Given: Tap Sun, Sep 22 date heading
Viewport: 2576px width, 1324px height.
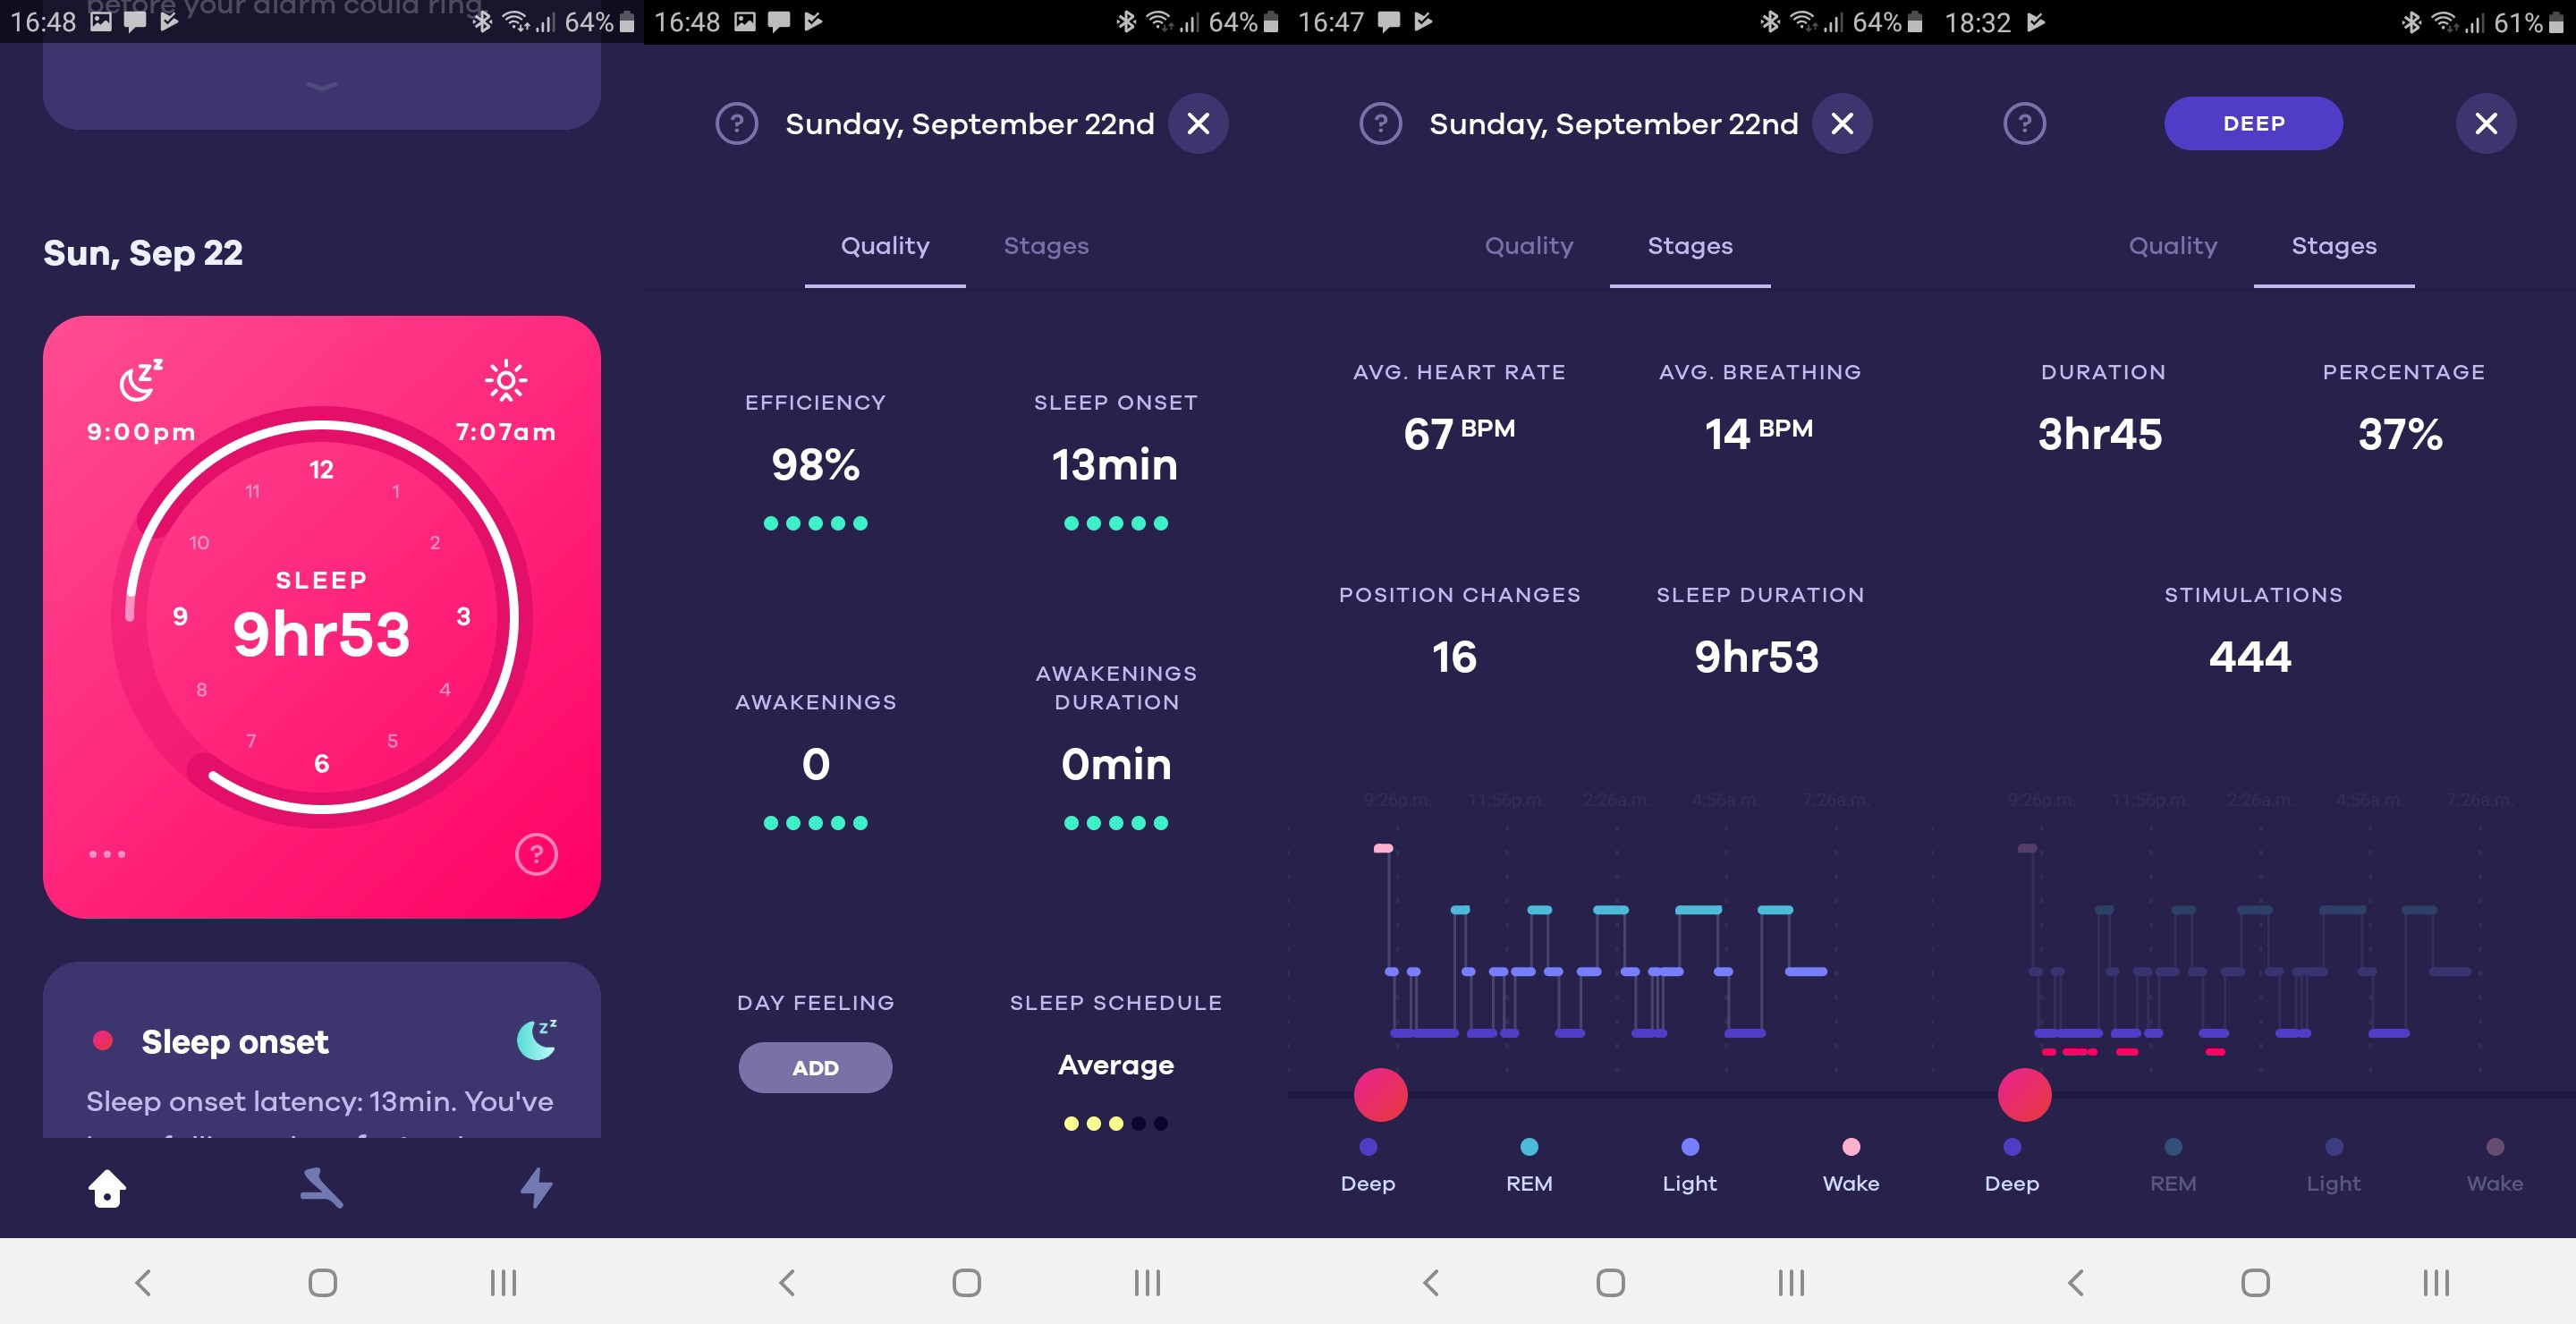Looking at the screenshot, I should (143, 252).
